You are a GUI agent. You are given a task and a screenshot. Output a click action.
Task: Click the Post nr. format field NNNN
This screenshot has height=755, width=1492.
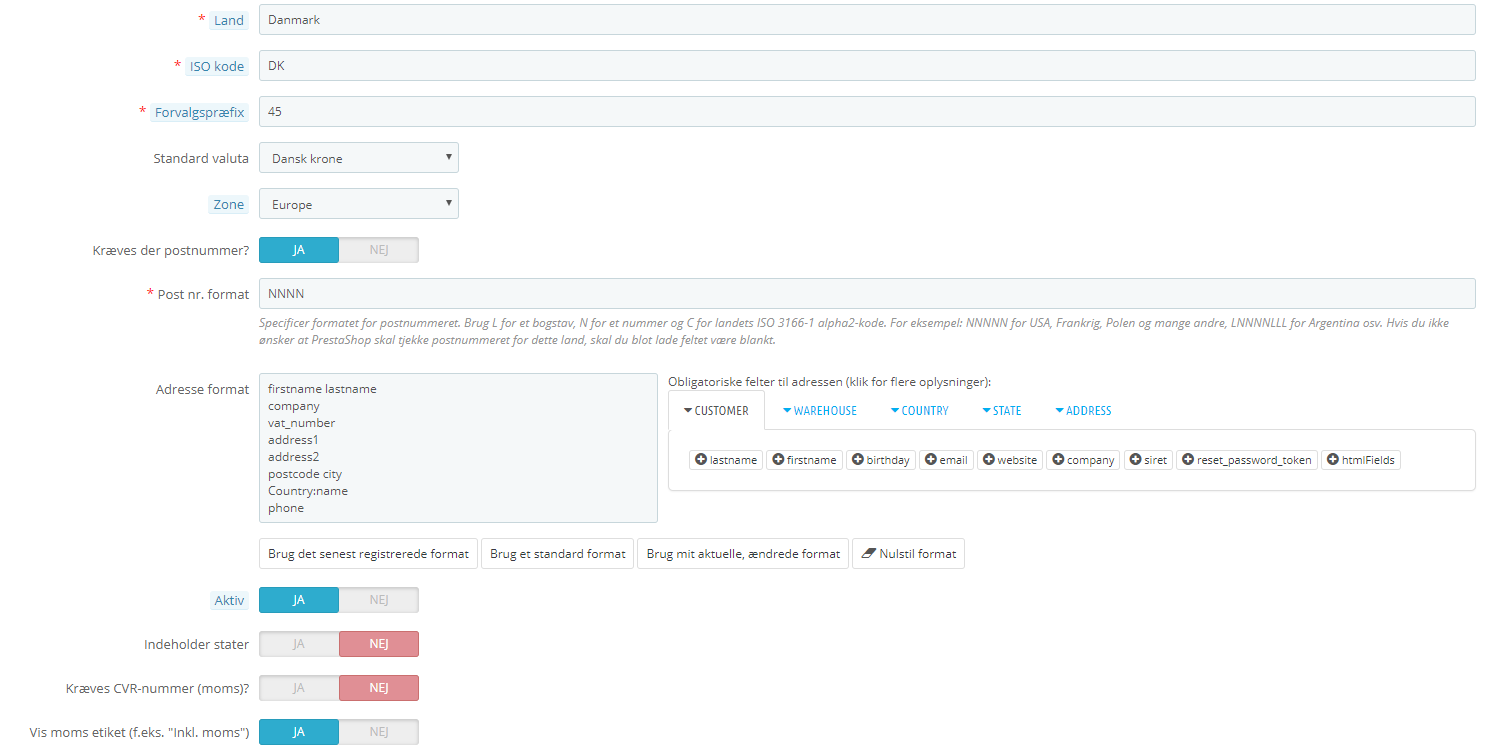867,294
